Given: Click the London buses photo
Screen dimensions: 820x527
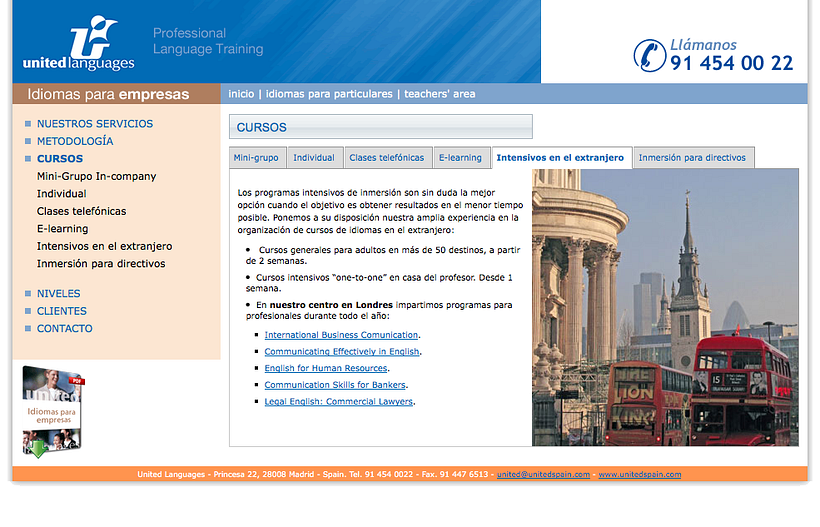Looking at the screenshot, I should click(665, 307).
